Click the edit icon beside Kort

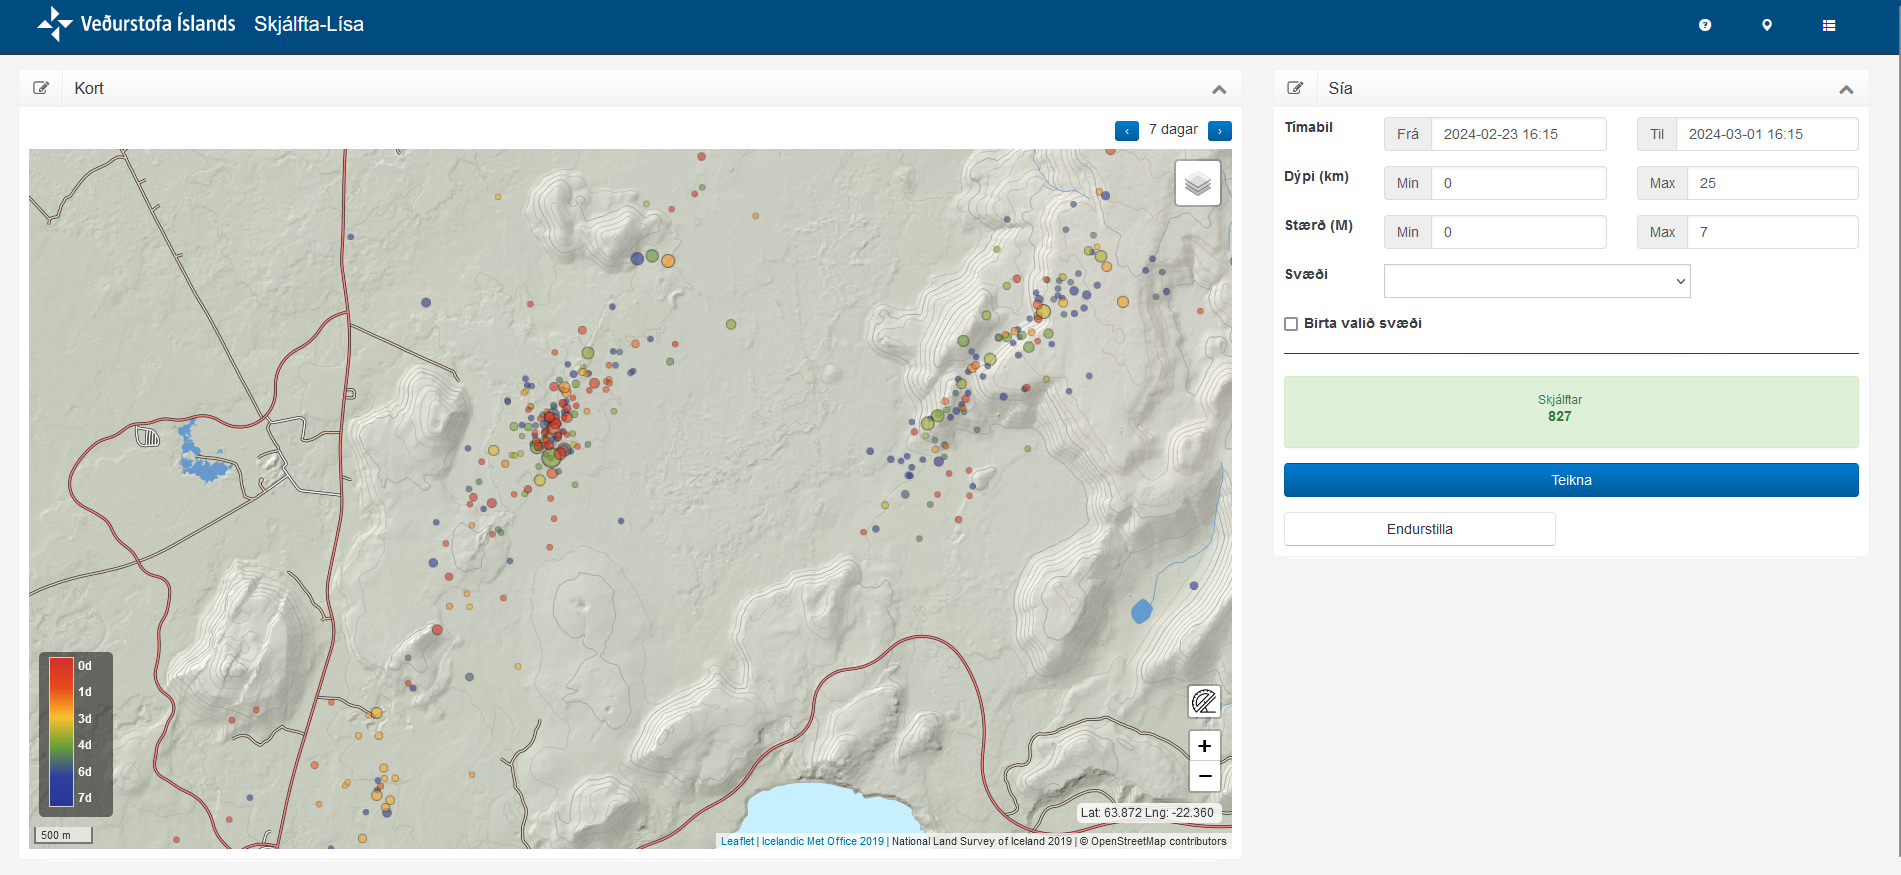pyautogui.click(x=41, y=88)
